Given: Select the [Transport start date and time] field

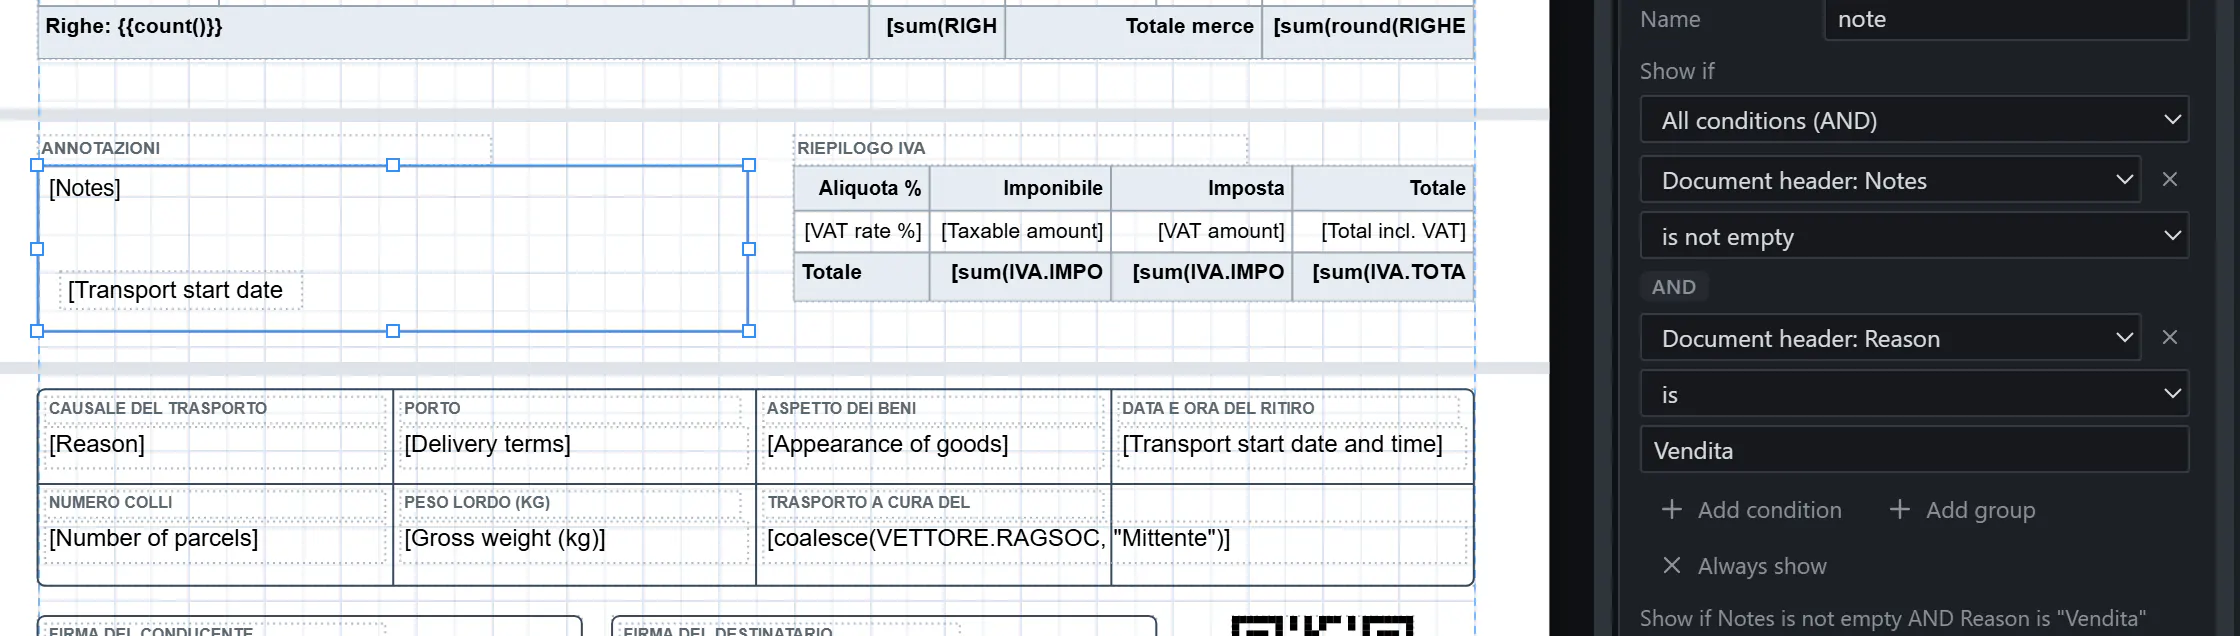Looking at the screenshot, I should point(1291,446).
